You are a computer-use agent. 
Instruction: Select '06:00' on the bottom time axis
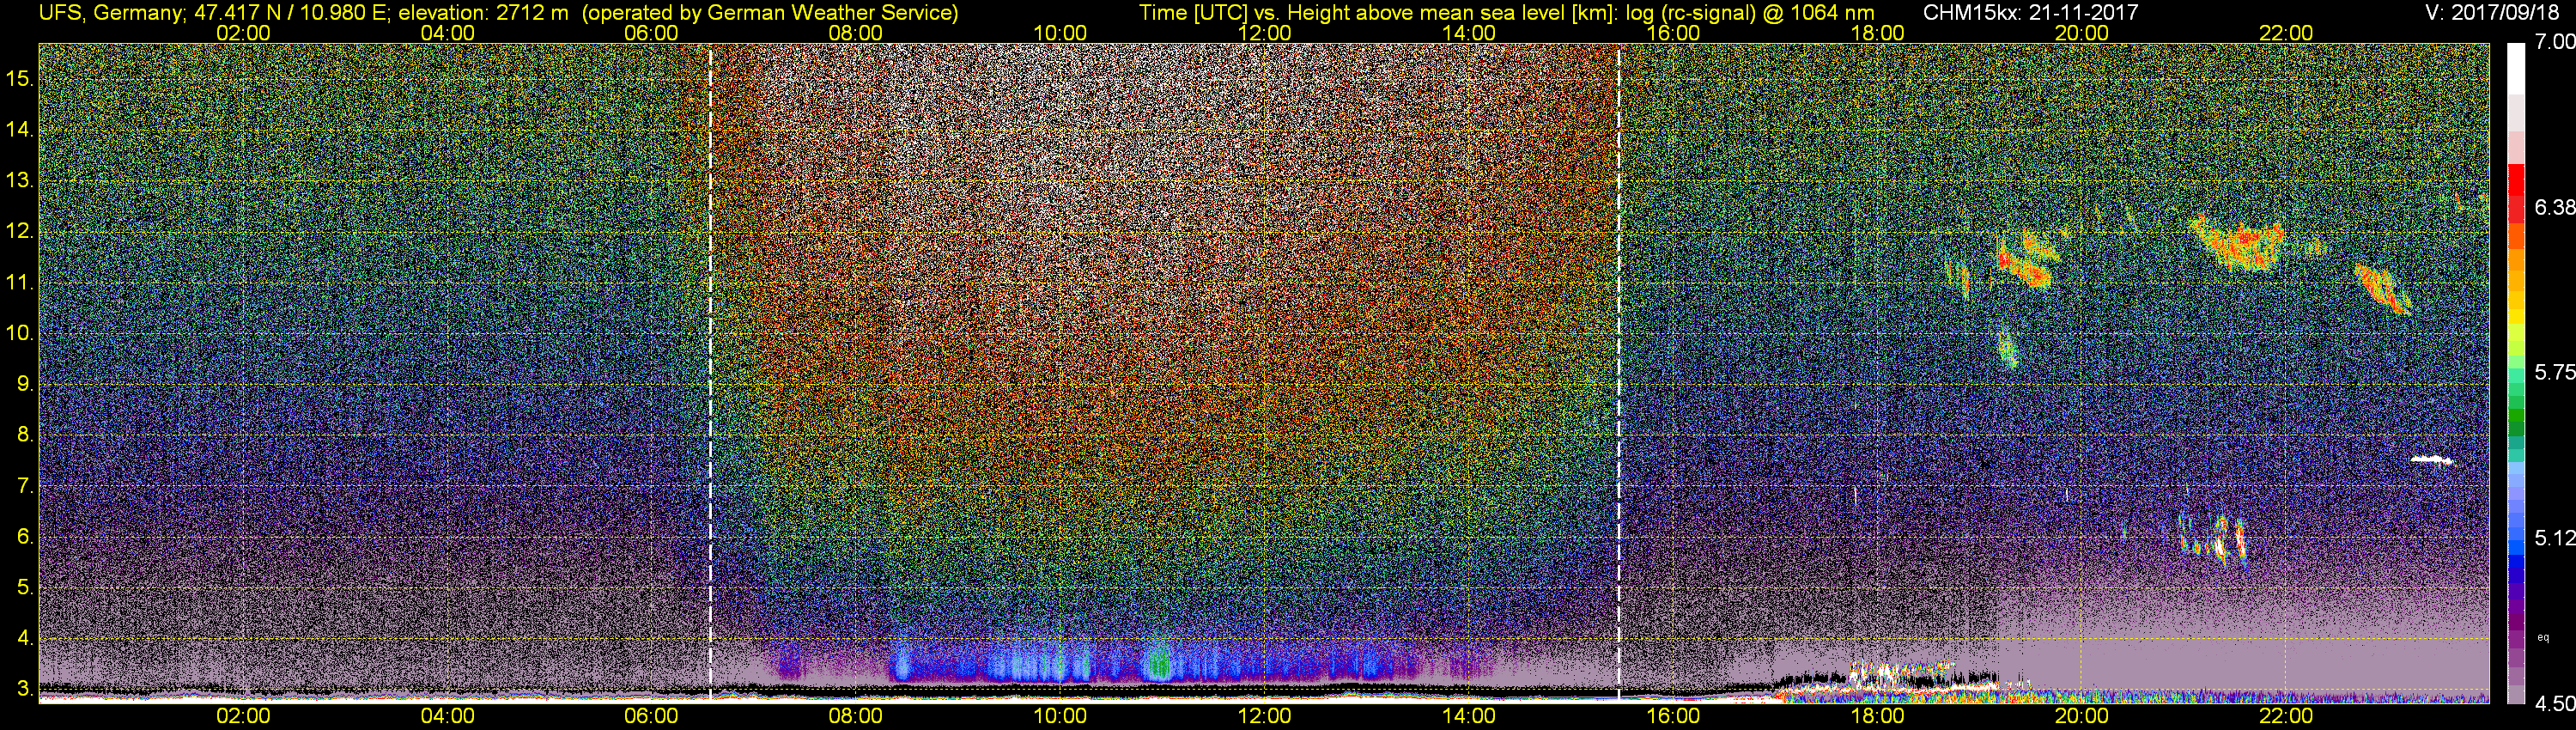pos(651,716)
